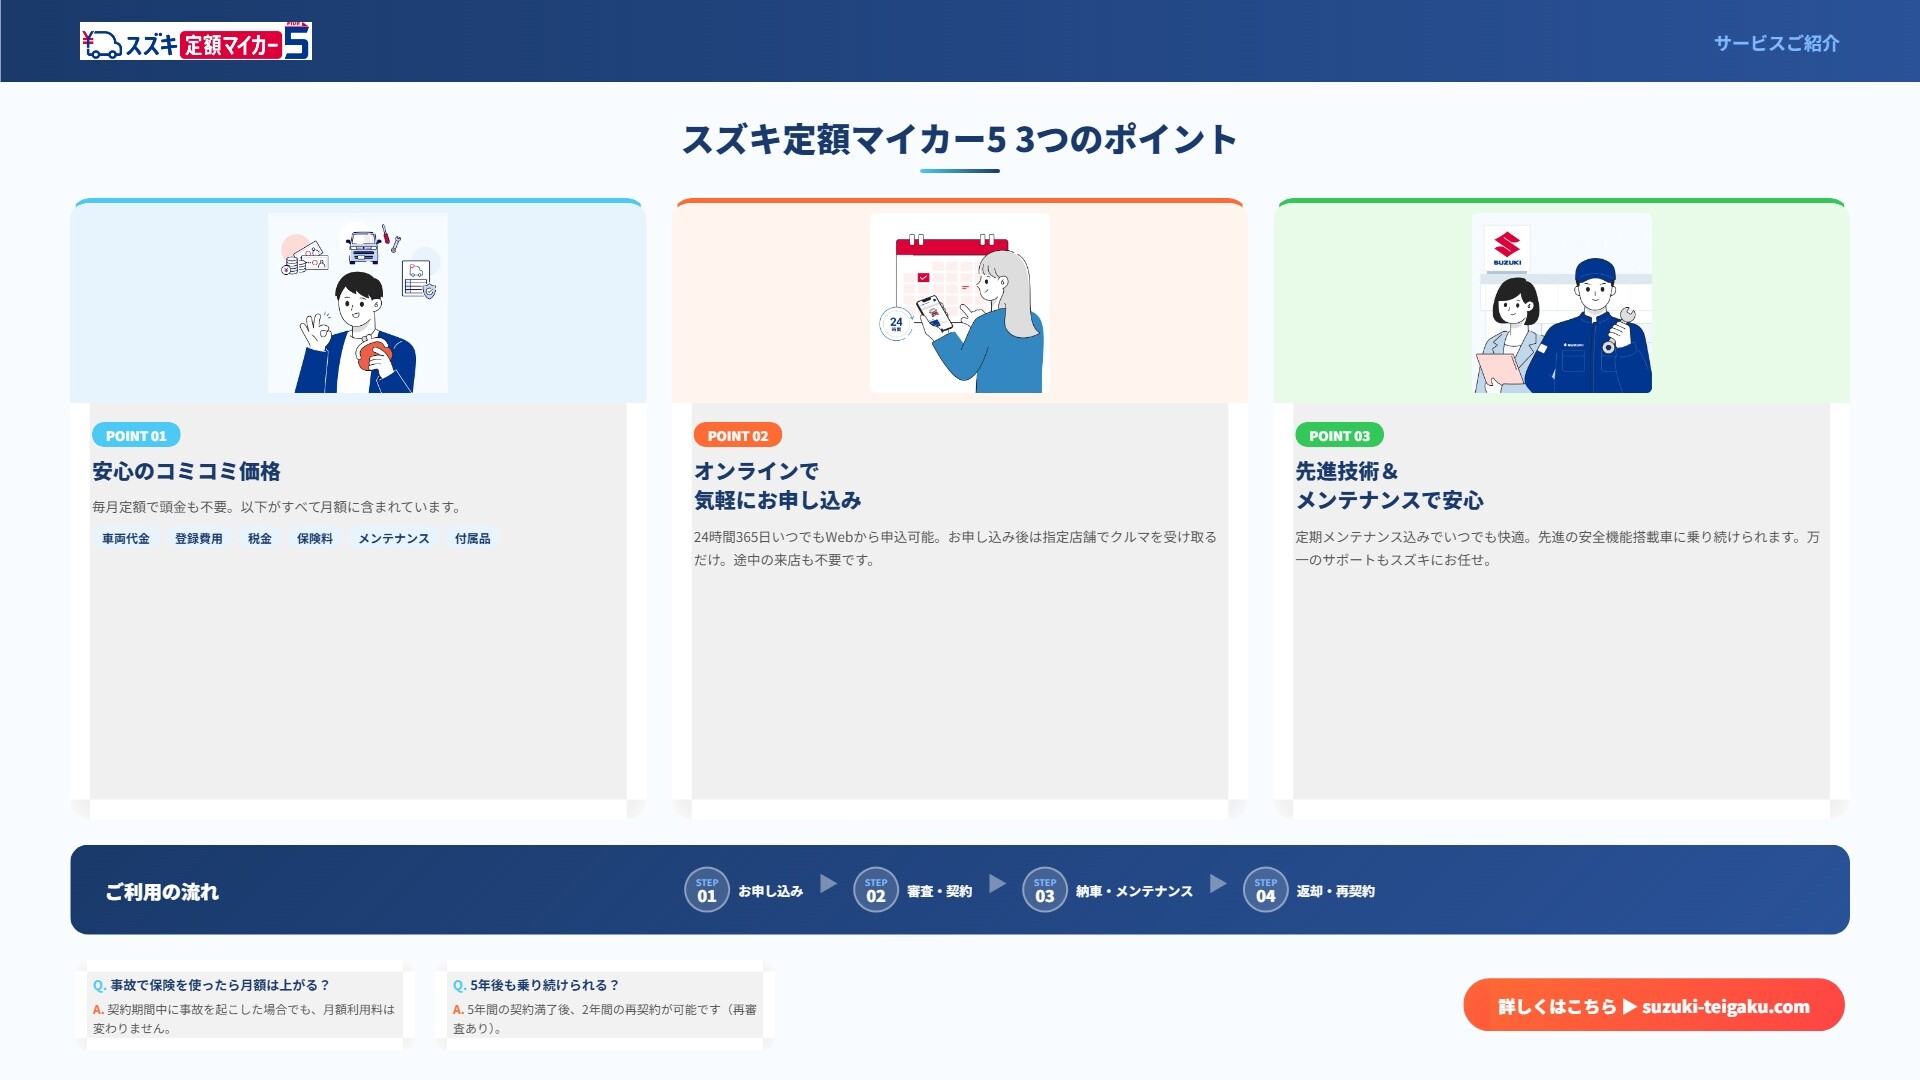The image size is (1920, 1080).
Task: Click the STEP 01 circle icon
Action: point(707,890)
